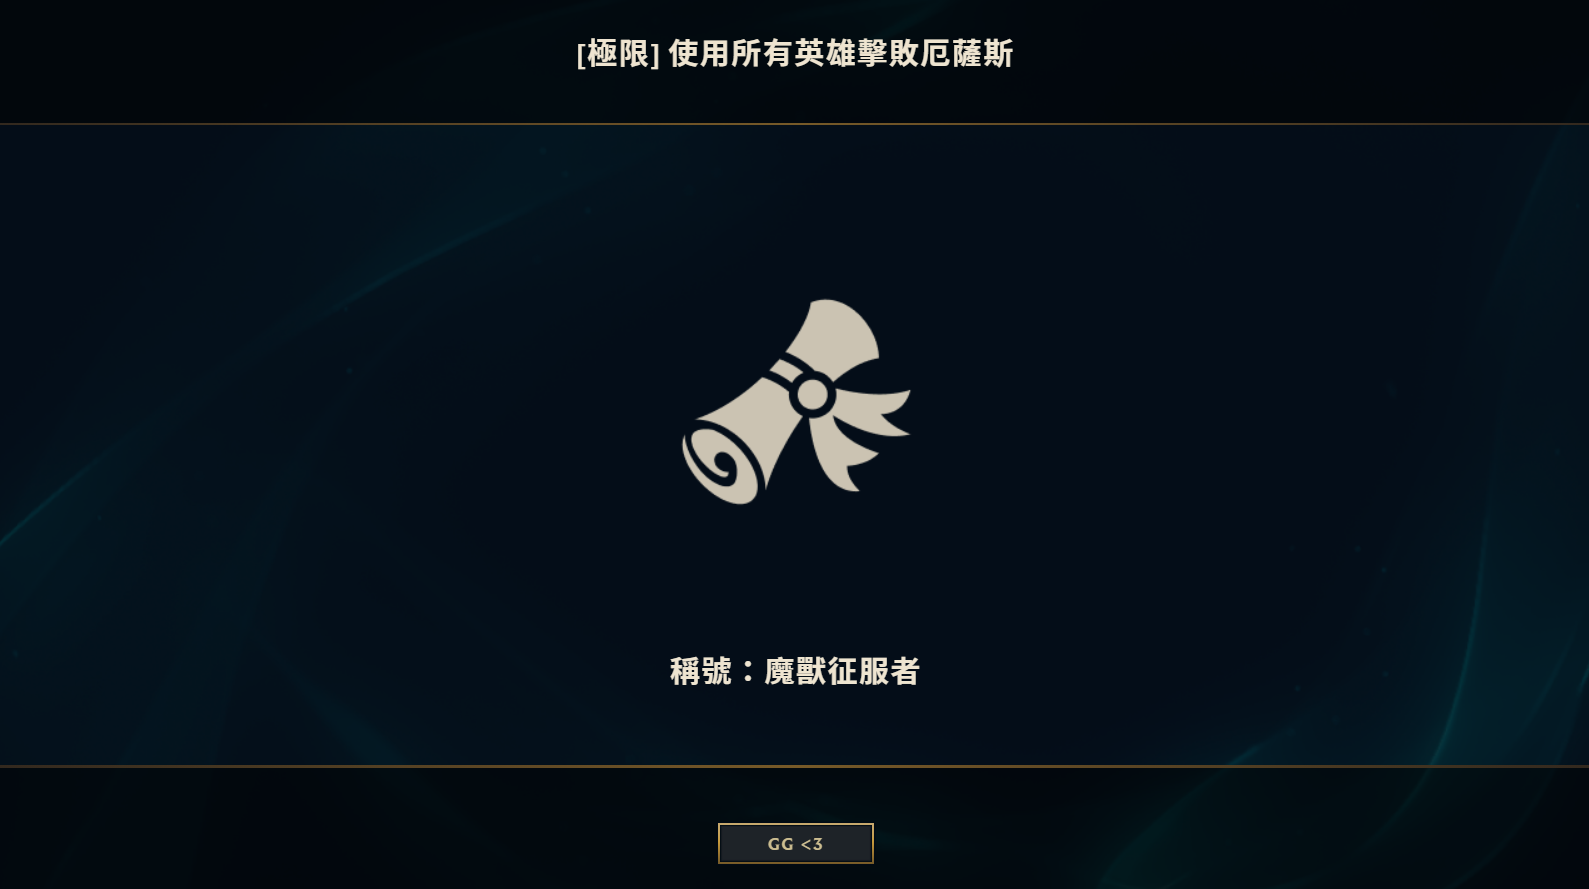
Task: Click the <3 heart text on button
Action: pyautogui.click(x=812, y=844)
